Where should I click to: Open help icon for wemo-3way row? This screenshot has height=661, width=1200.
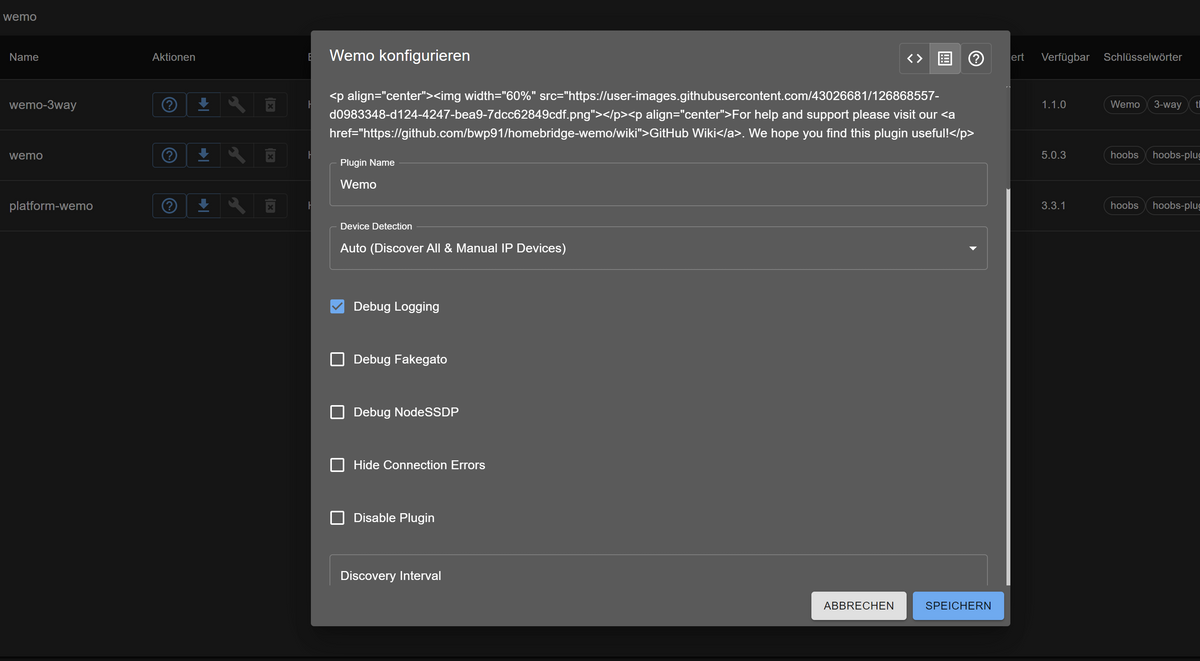click(170, 104)
